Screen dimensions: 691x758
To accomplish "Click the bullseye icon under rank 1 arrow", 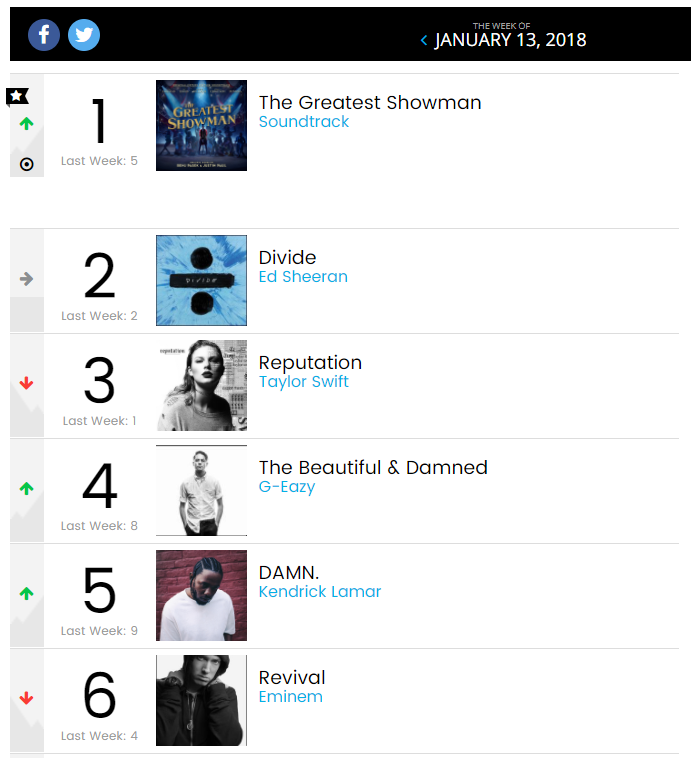I will click(27, 164).
